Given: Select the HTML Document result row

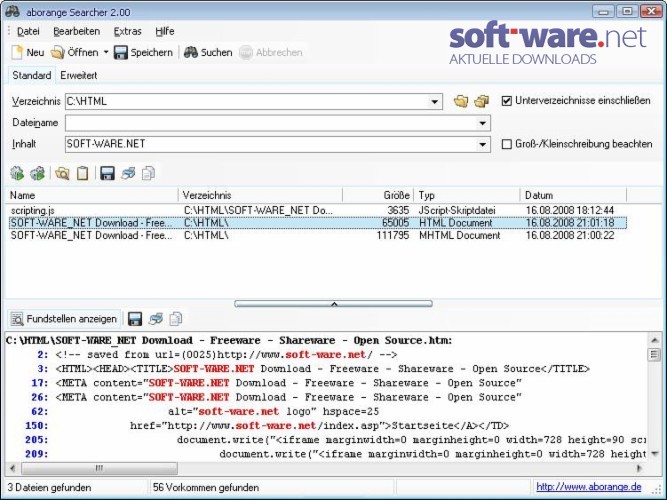Looking at the screenshot, I should tap(317, 223).
